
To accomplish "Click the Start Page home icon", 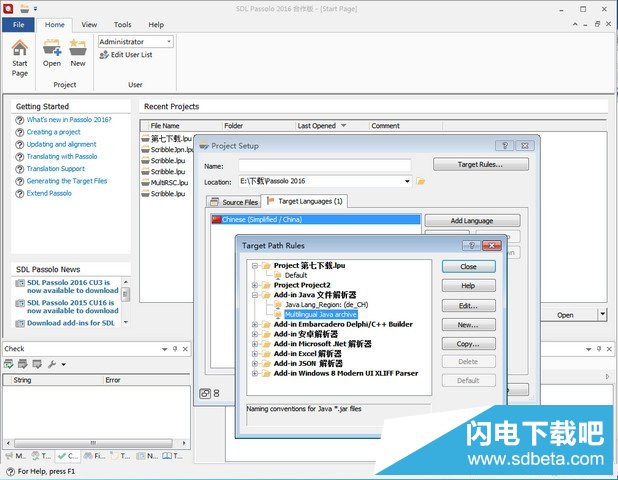I will [19, 48].
